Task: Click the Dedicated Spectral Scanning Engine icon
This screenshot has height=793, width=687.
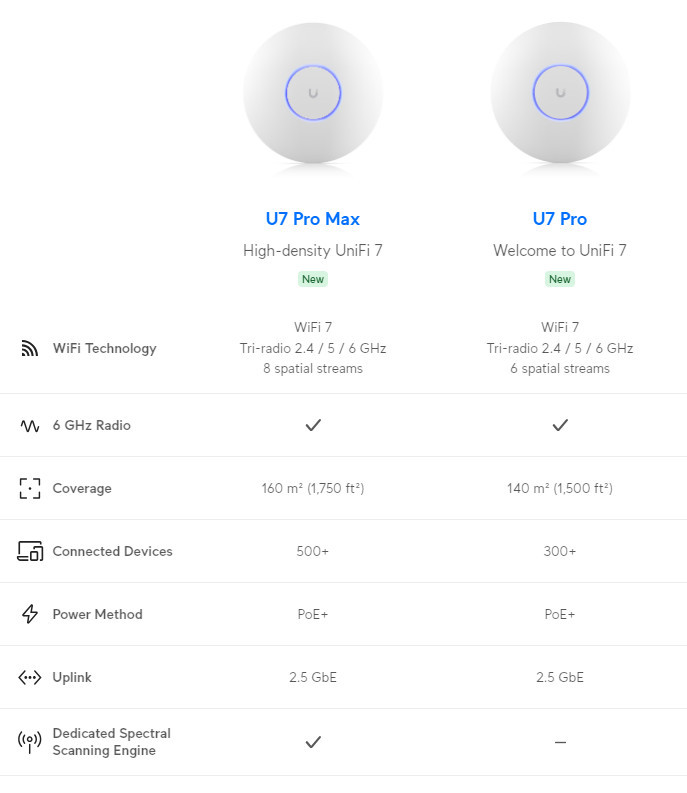Action: pos(29,742)
